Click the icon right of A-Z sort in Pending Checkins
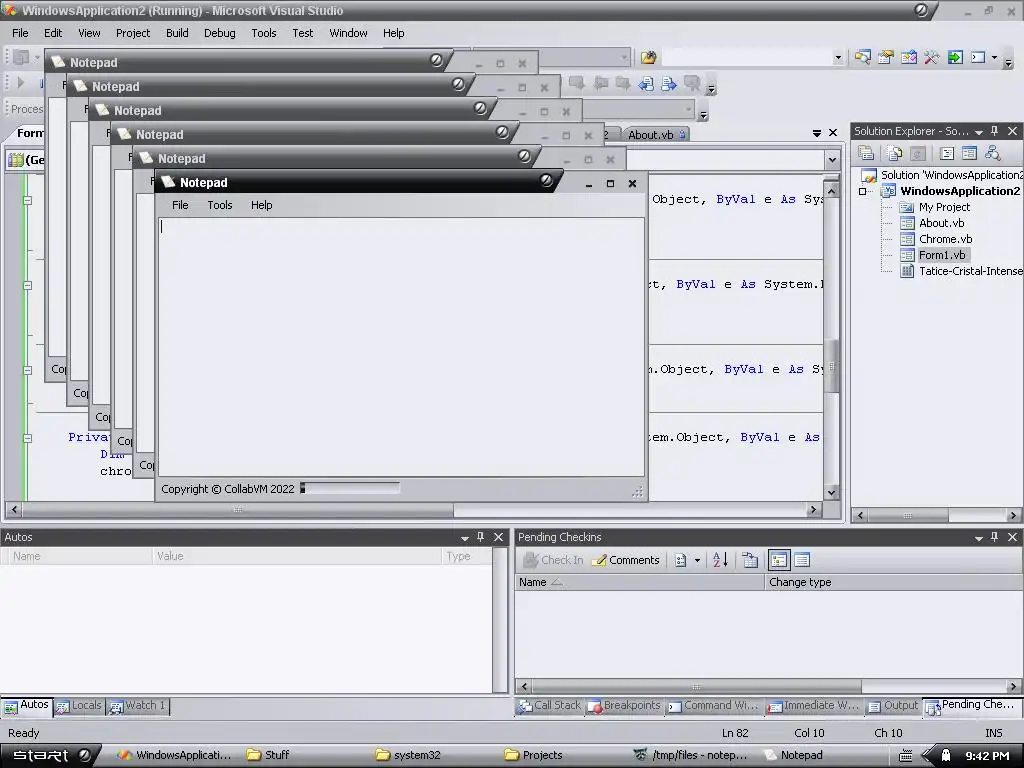This screenshot has width=1024, height=768. click(x=750, y=560)
